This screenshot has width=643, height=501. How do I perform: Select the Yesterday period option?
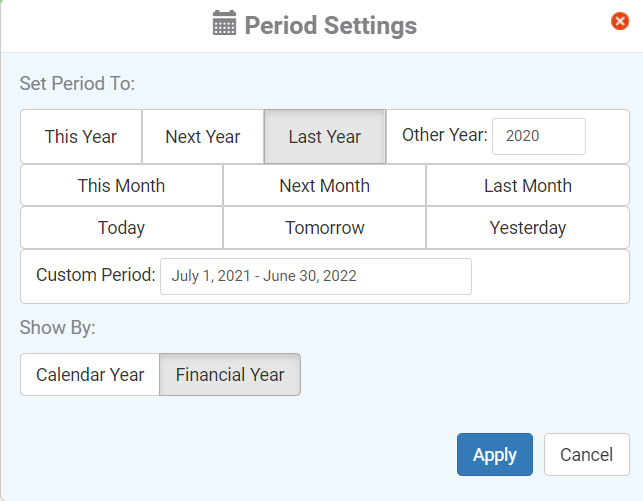(x=528, y=228)
